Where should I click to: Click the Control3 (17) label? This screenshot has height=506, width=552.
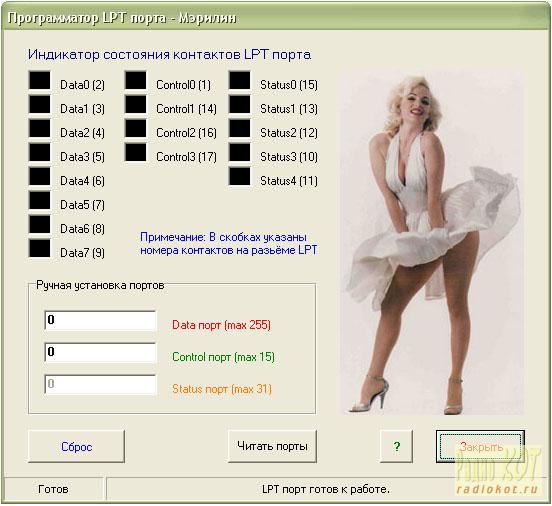(x=187, y=157)
